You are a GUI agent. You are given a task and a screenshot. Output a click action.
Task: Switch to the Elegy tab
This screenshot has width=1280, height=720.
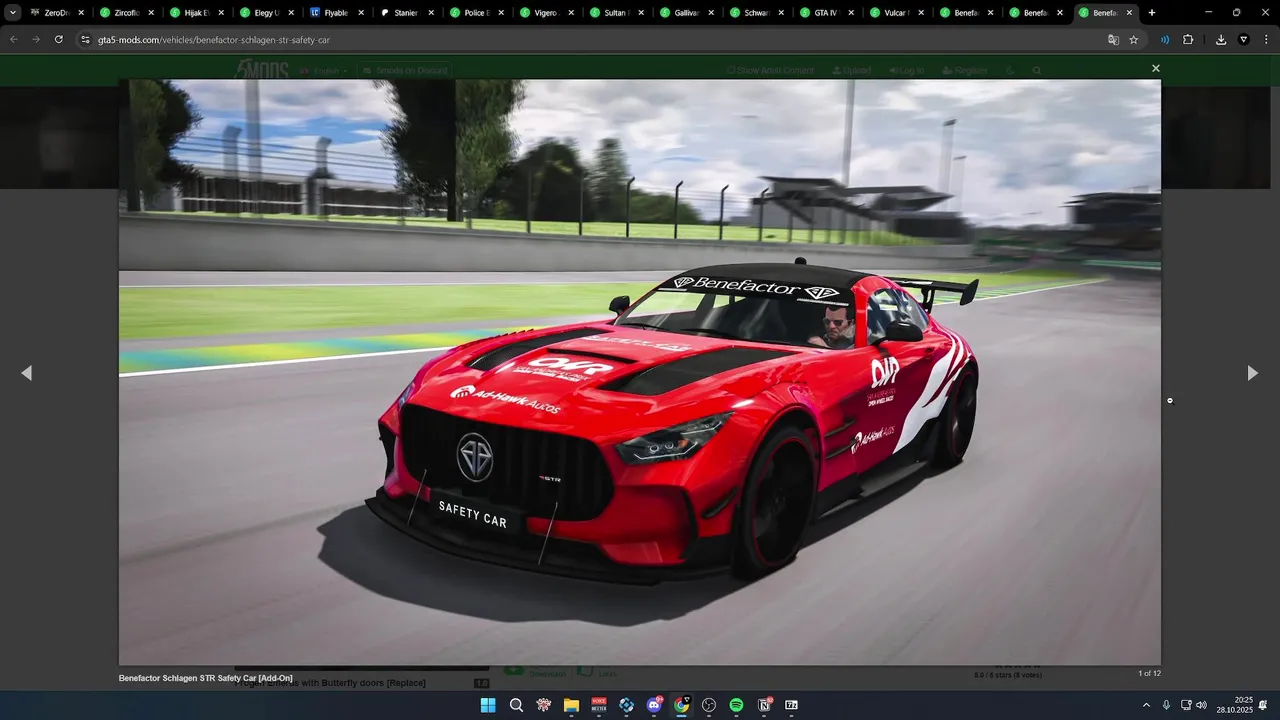267,13
